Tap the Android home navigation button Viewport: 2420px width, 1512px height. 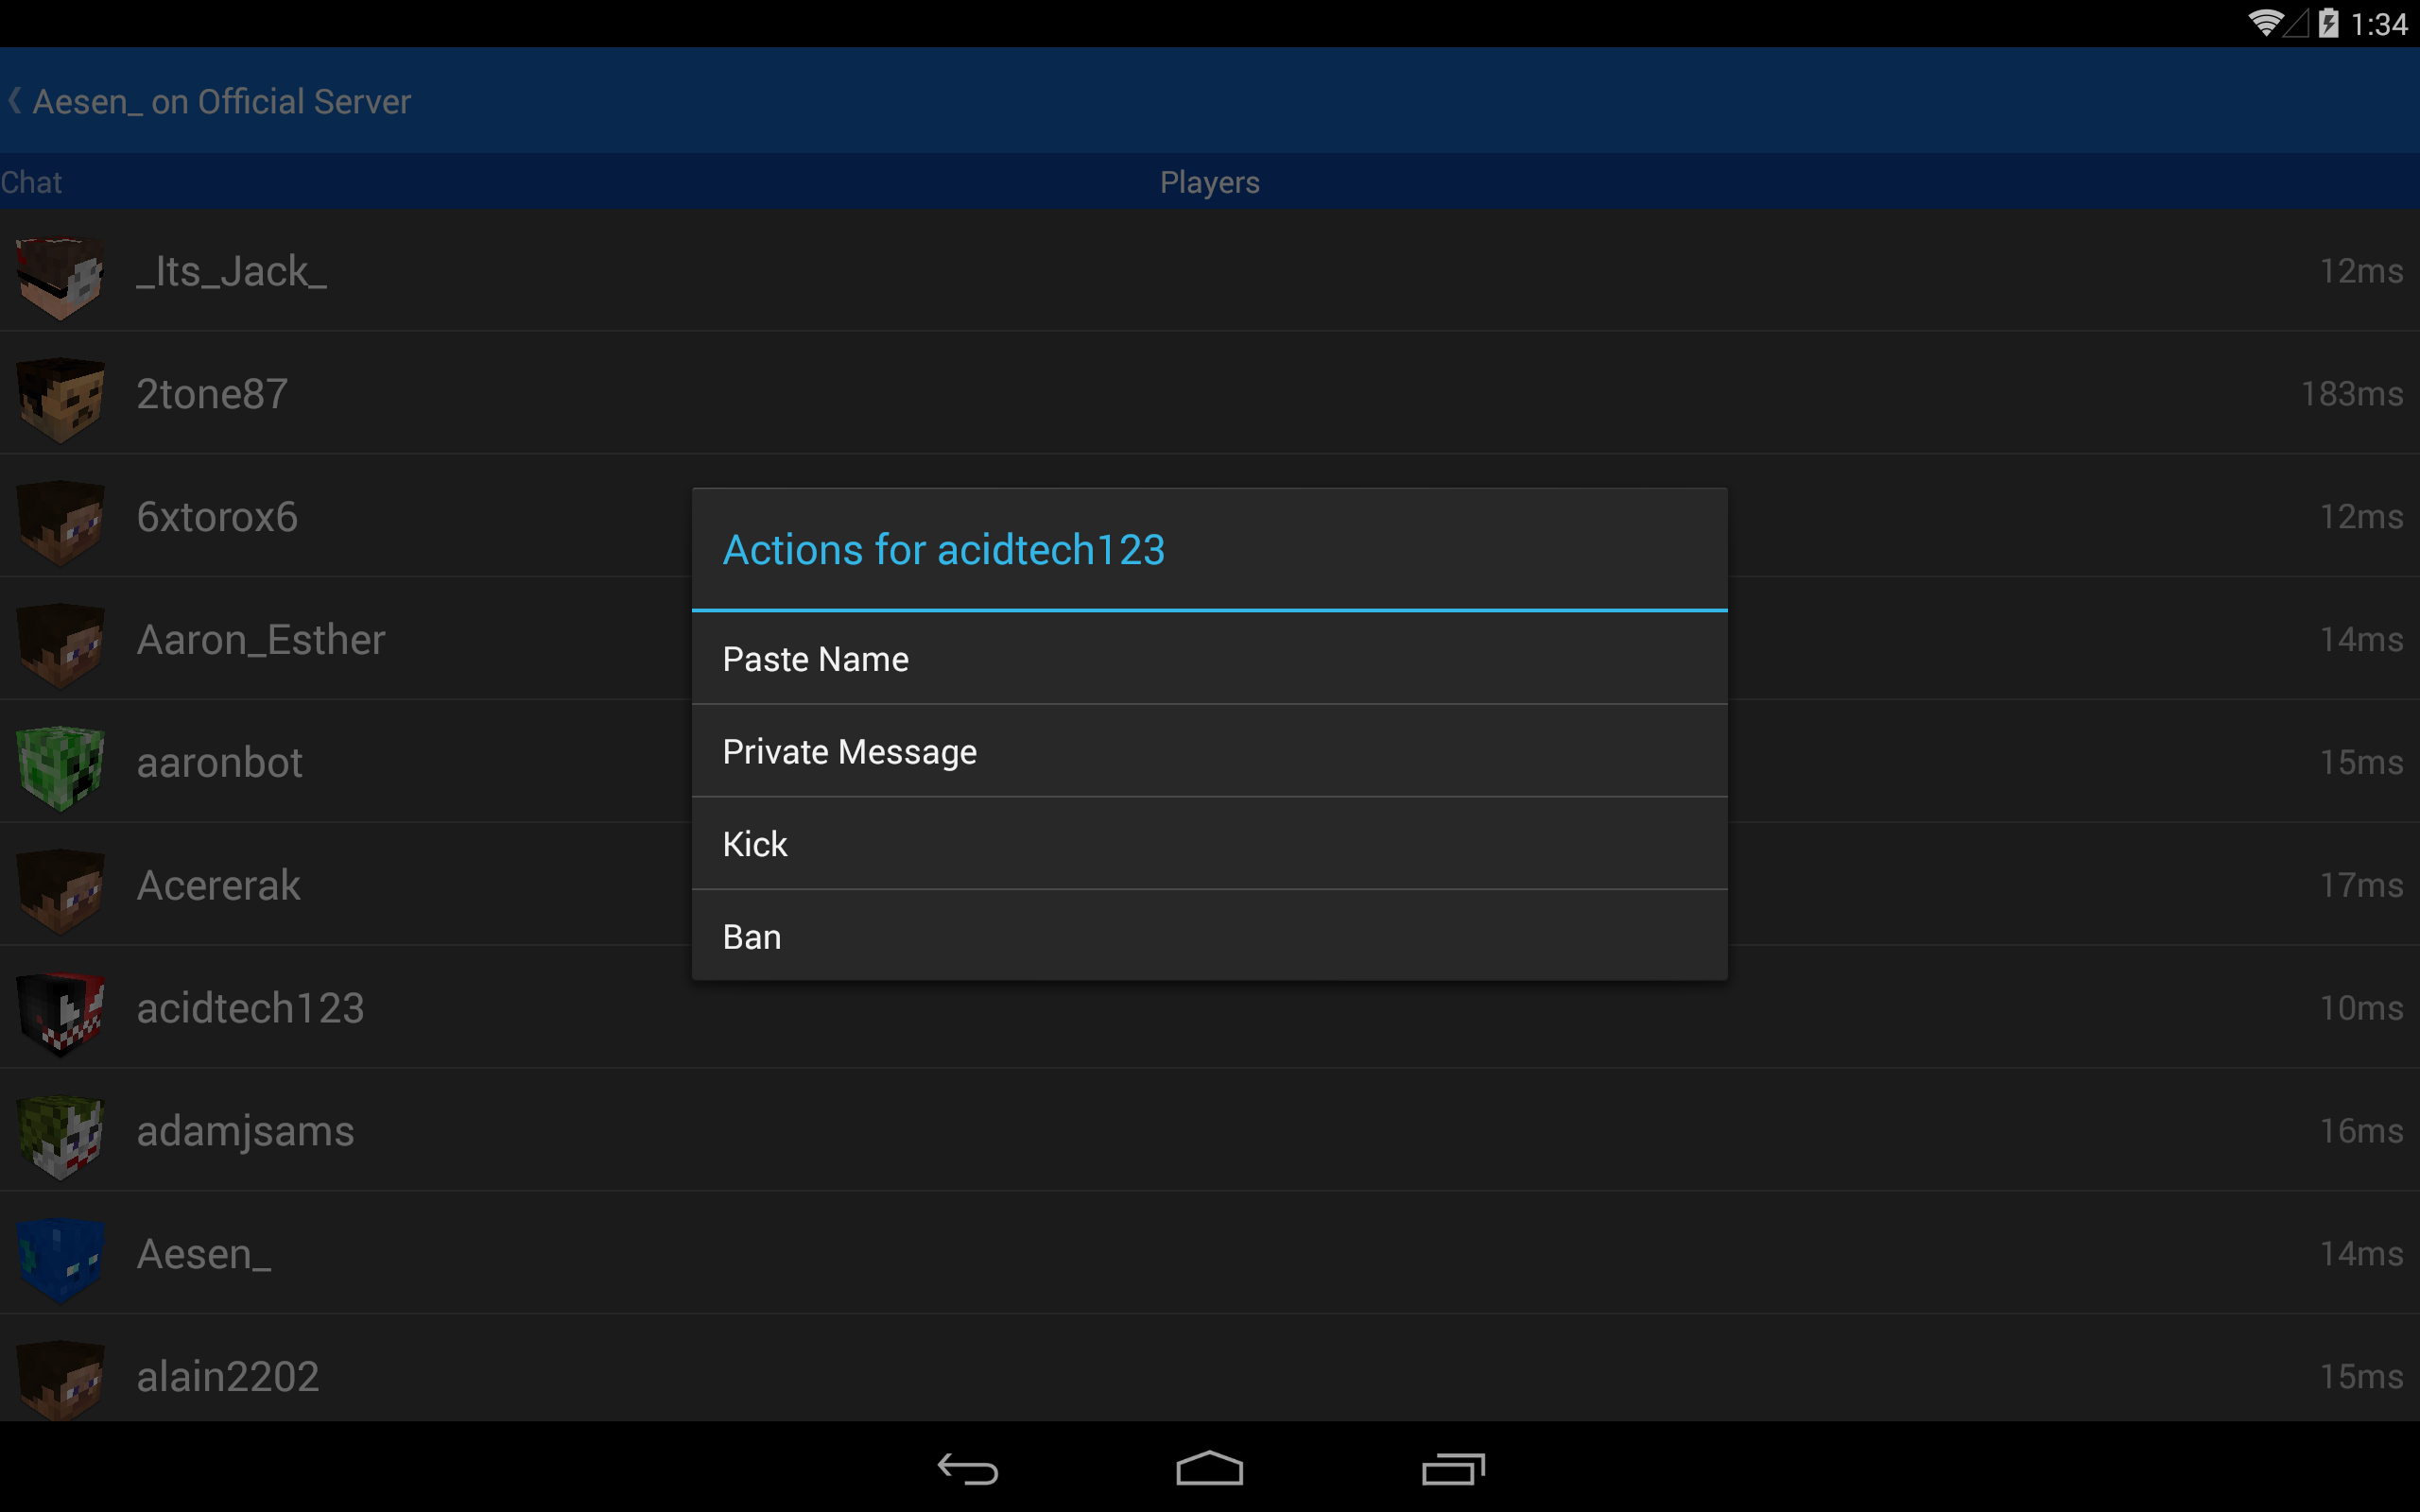[x=1209, y=1468]
